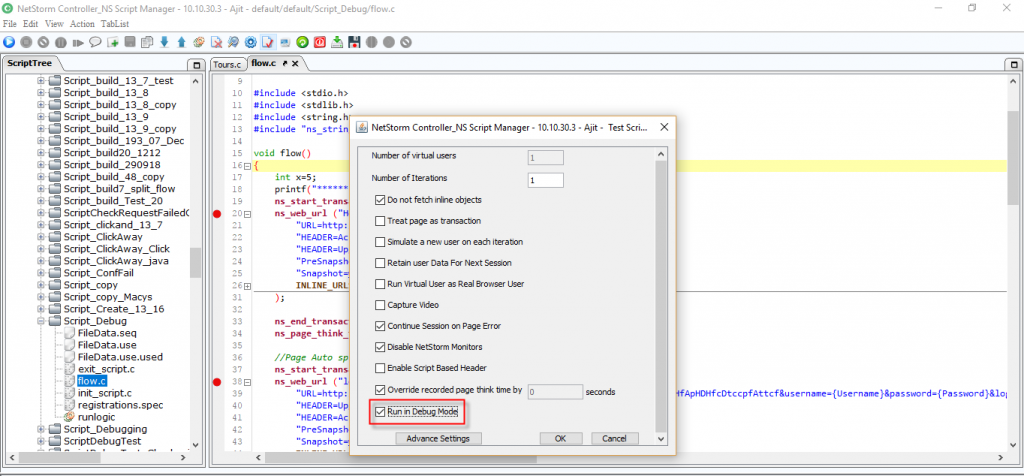The height and width of the screenshot is (476, 1024).
Task: Switch to the Tours.c editor tab
Action: pyautogui.click(x=227, y=64)
